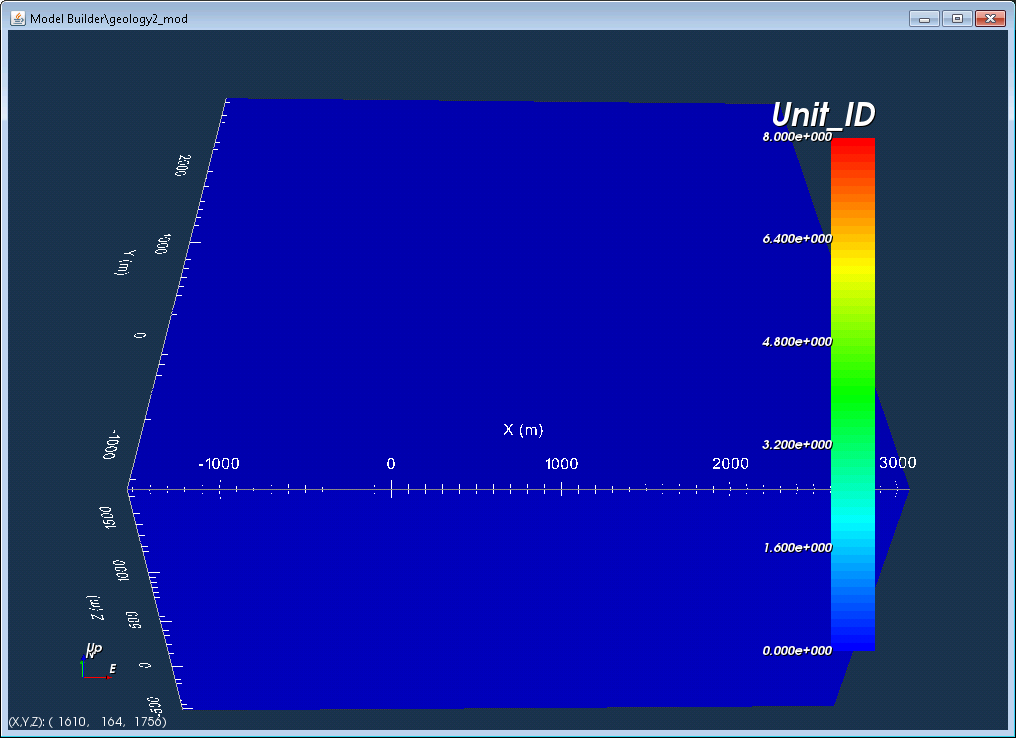
Task: Click the 3000 label on the X axis
Action: click(897, 463)
